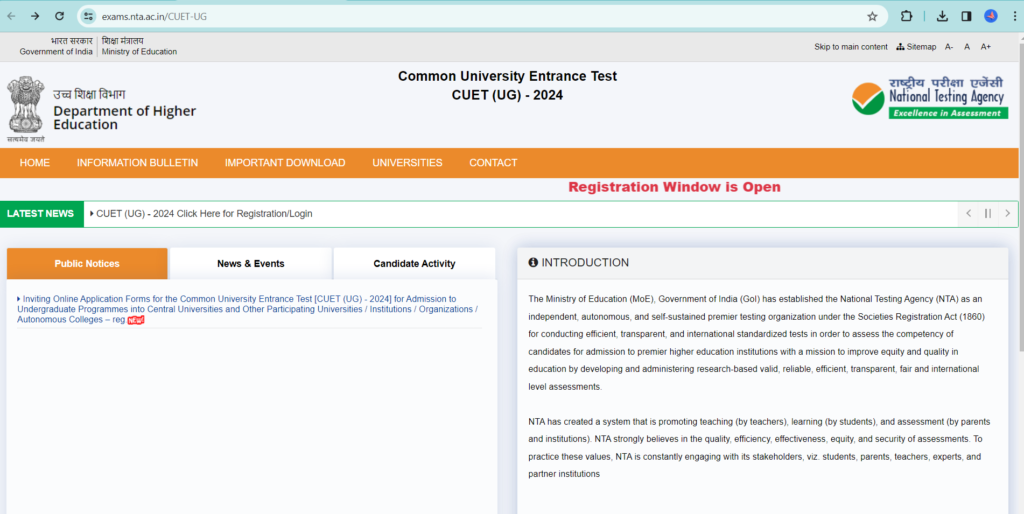1024x514 pixels.
Task: Bookmark this page with star icon
Action: point(872,16)
